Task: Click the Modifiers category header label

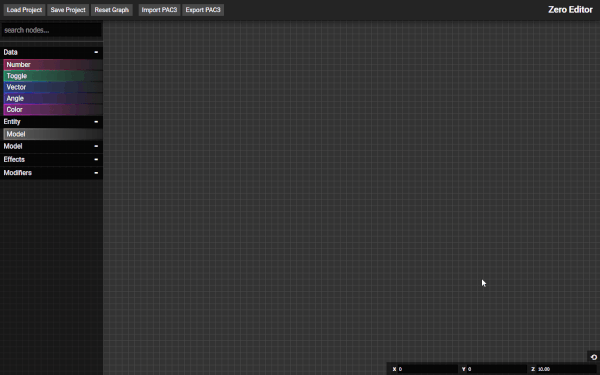Action: tap(18, 173)
